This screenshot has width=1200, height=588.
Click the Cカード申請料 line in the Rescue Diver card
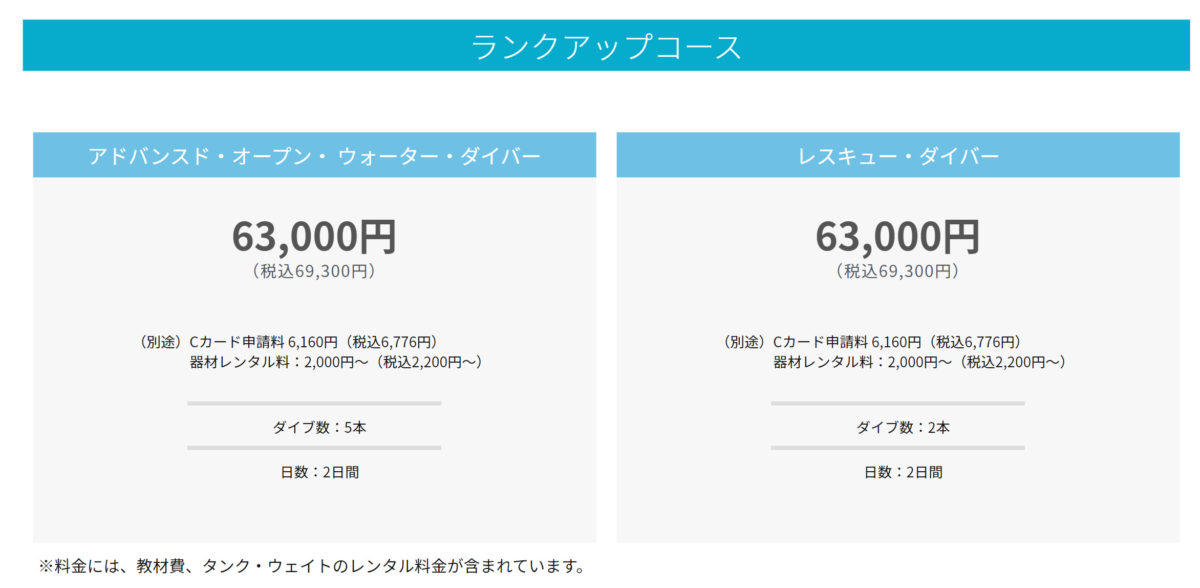click(896, 342)
